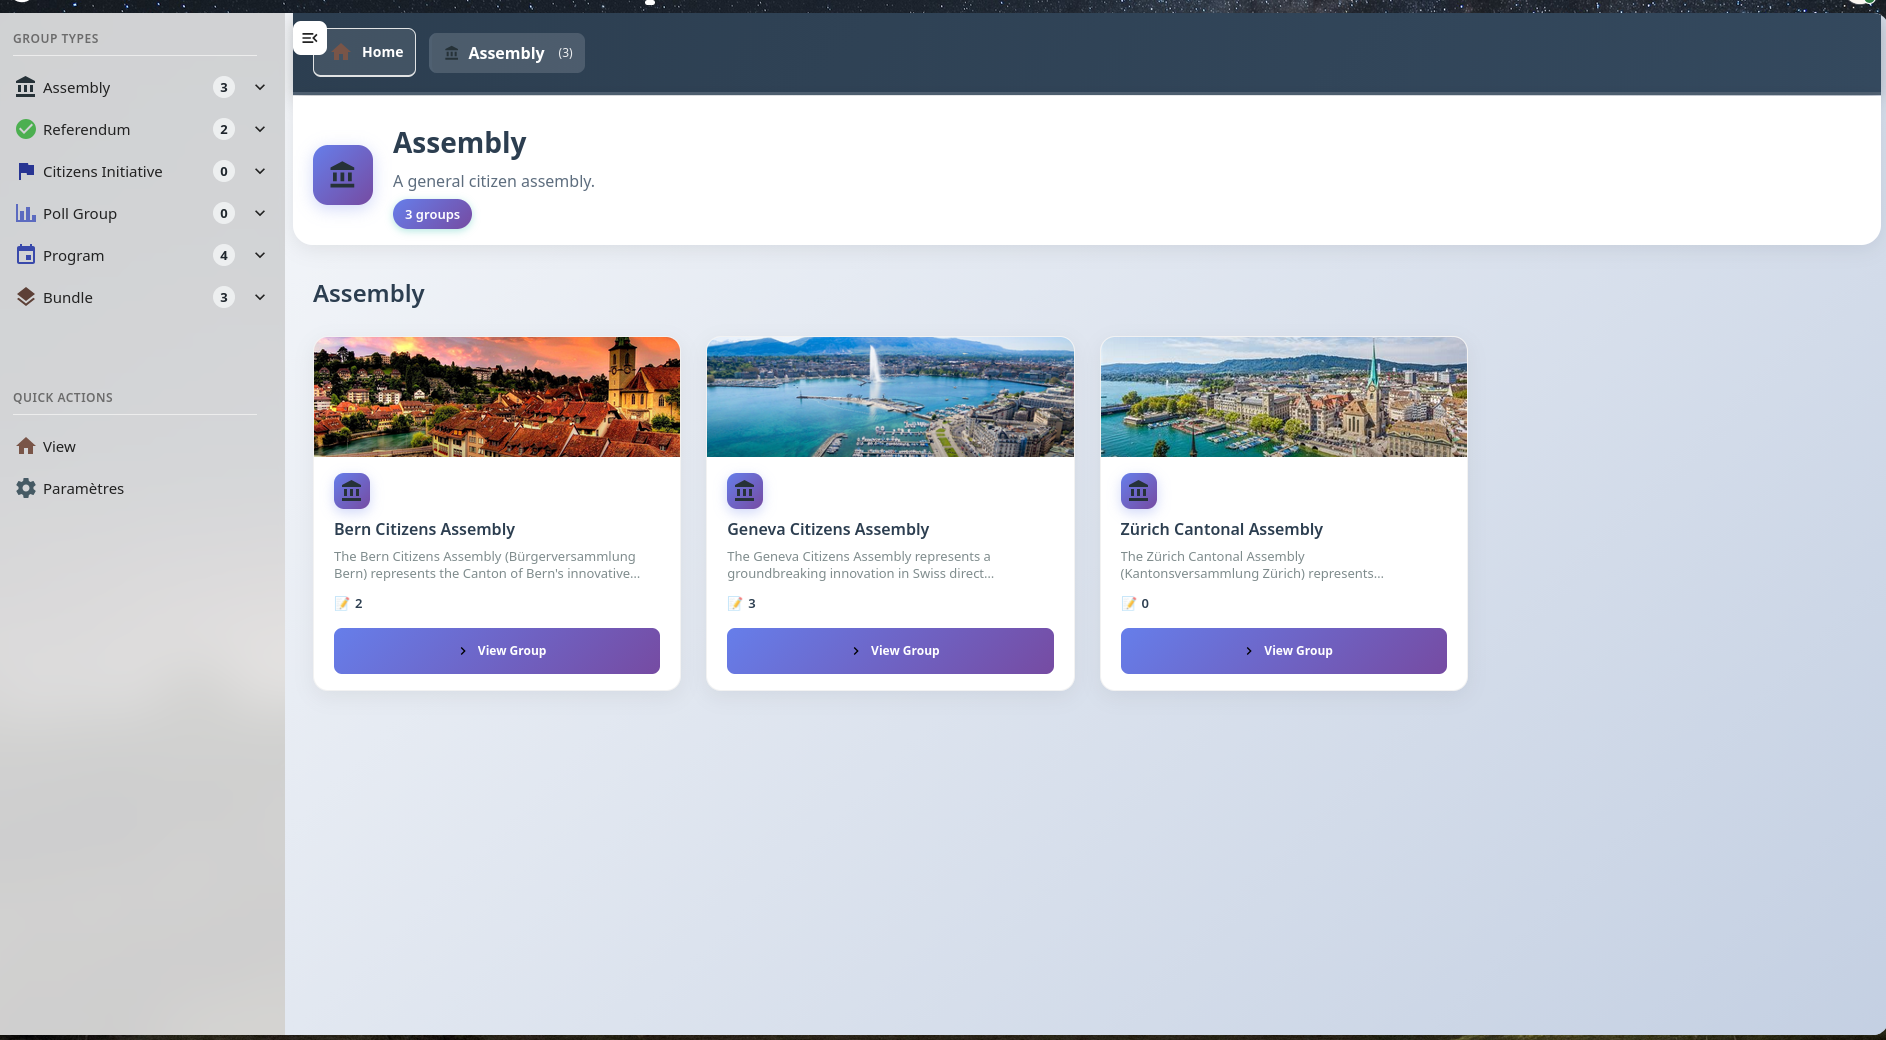This screenshot has height=1040, width=1886.
Task: Open the Bern Citizens Assembly thumbnail image
Action: 497,396
